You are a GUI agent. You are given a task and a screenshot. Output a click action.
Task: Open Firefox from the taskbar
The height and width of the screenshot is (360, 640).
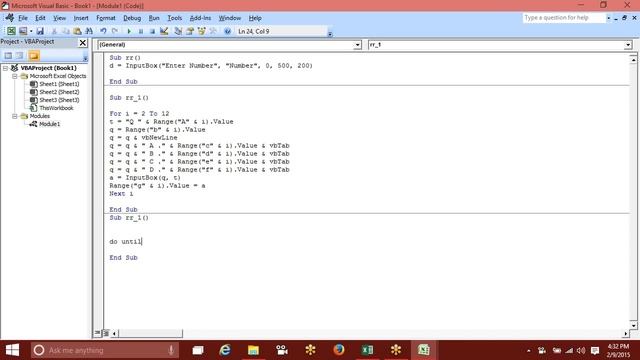click(x=338, y=350)
